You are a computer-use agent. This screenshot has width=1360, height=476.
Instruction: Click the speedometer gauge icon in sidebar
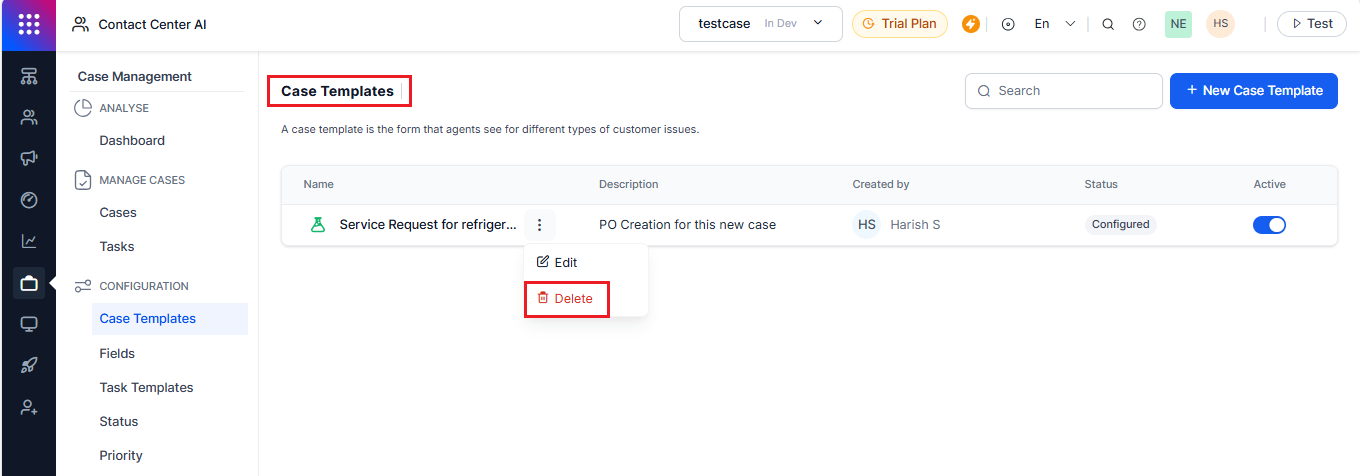click(x=28, y=200)
